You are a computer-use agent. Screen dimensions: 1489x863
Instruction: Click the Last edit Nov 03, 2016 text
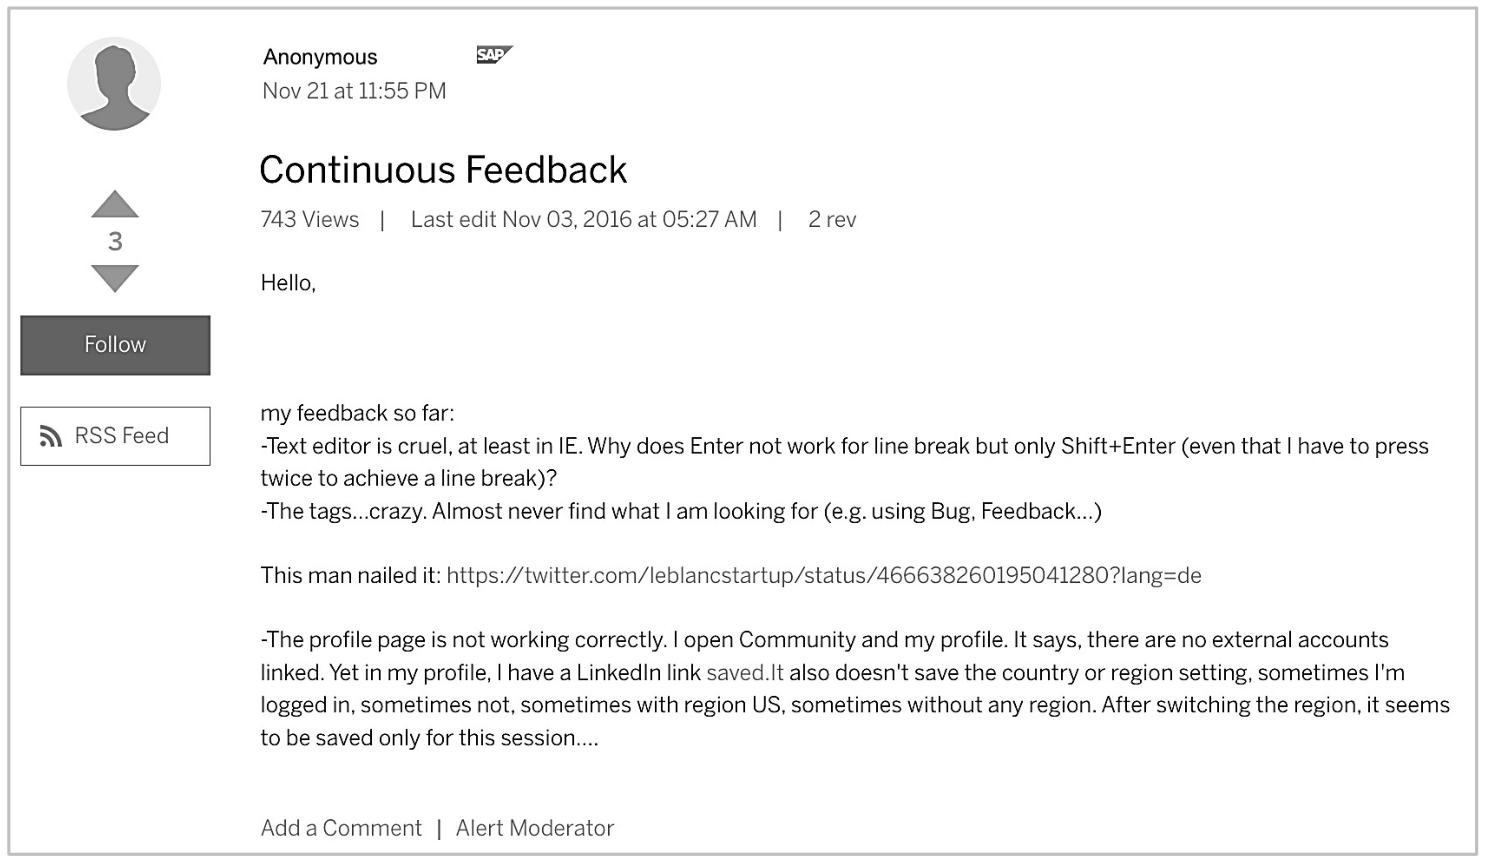(x=583, y=220)
